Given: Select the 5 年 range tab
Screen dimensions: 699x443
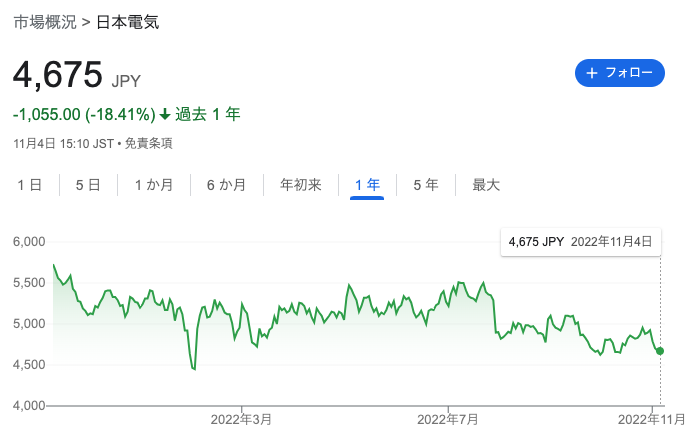Looking at the screenshot, I should [426, 185].
